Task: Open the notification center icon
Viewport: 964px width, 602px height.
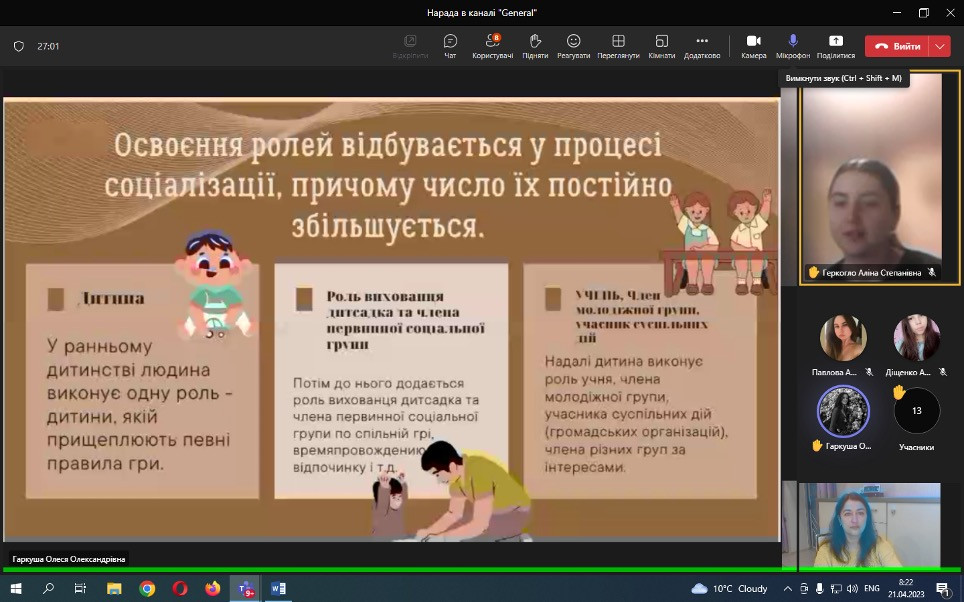Action: (943, 588)
